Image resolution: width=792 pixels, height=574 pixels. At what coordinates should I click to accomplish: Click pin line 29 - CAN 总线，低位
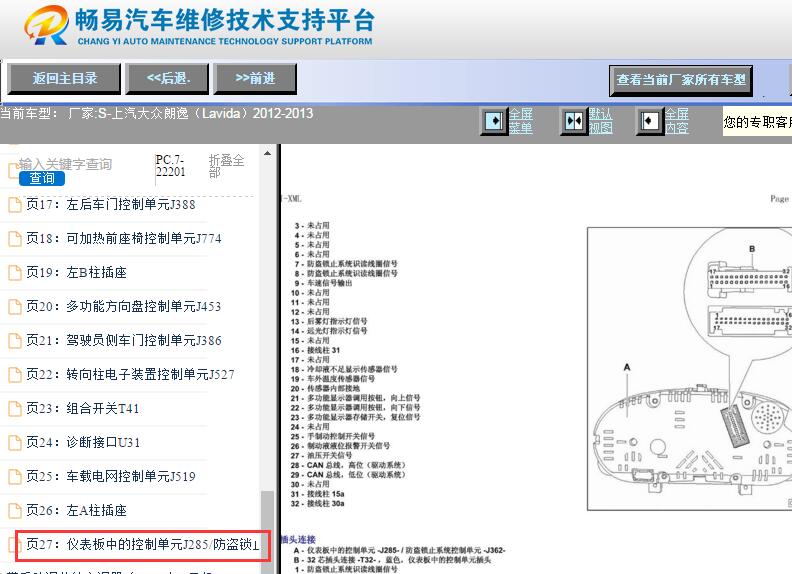348,474
